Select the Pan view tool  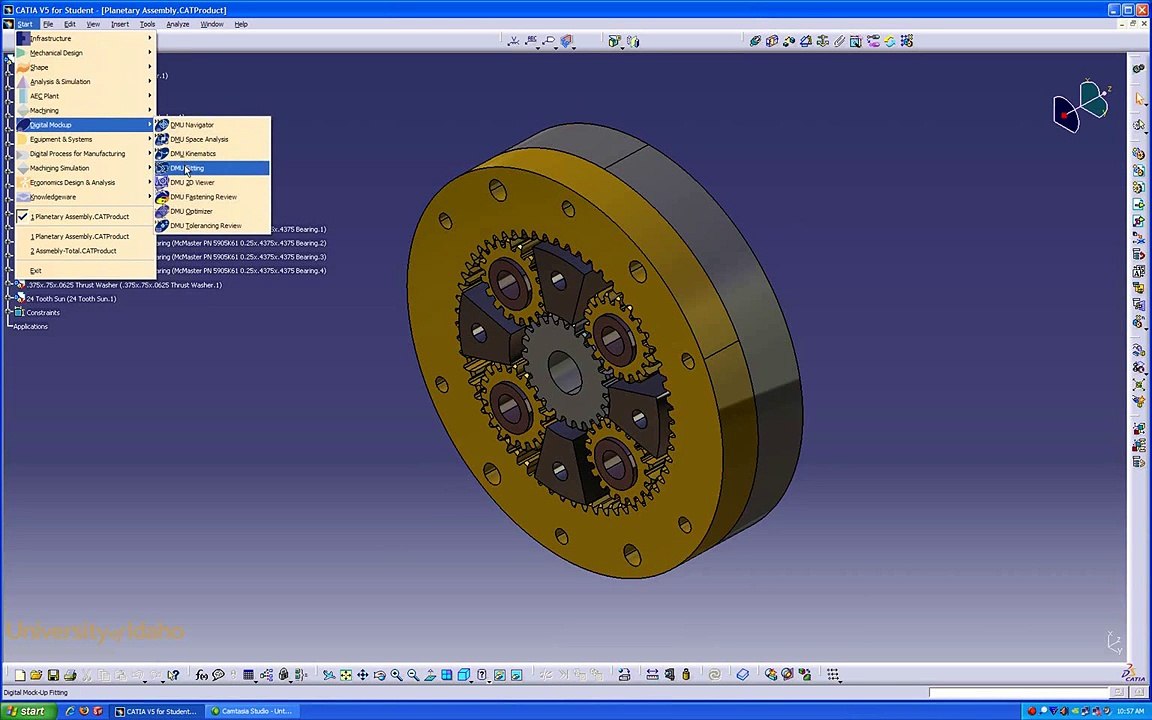(362, 675)
